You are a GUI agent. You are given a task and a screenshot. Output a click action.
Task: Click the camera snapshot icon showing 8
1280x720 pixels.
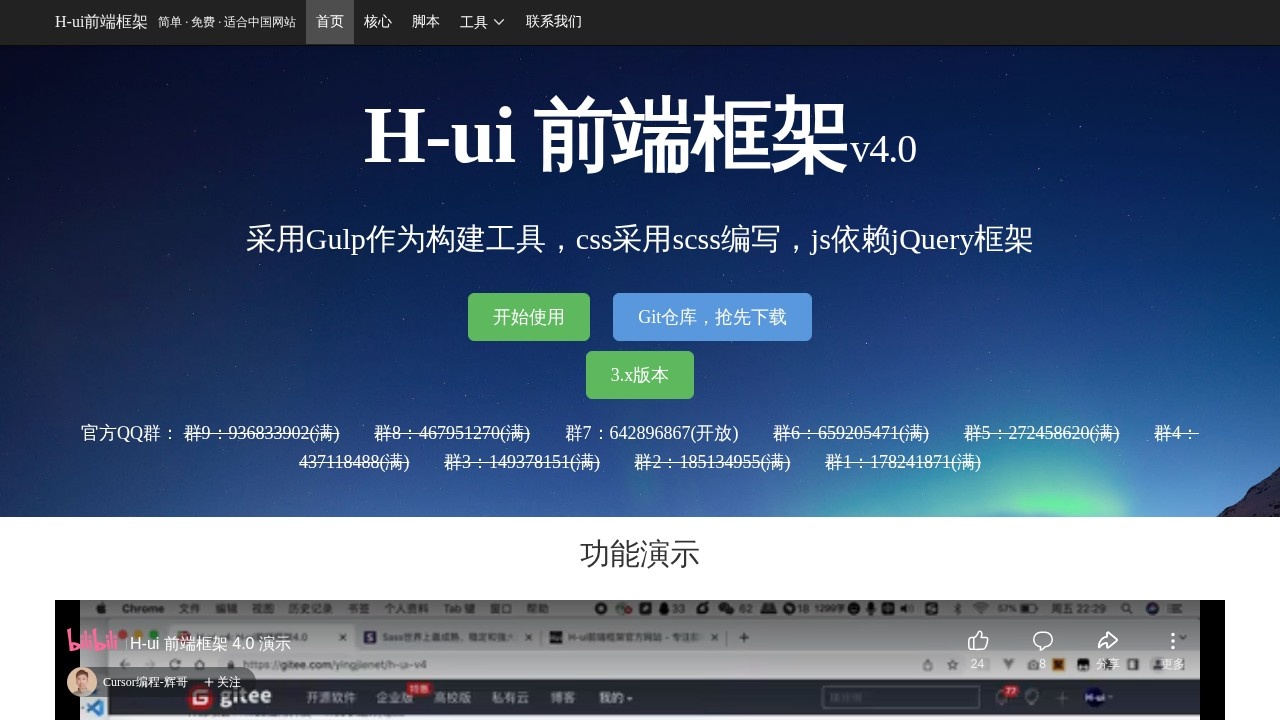[1035, 663]
